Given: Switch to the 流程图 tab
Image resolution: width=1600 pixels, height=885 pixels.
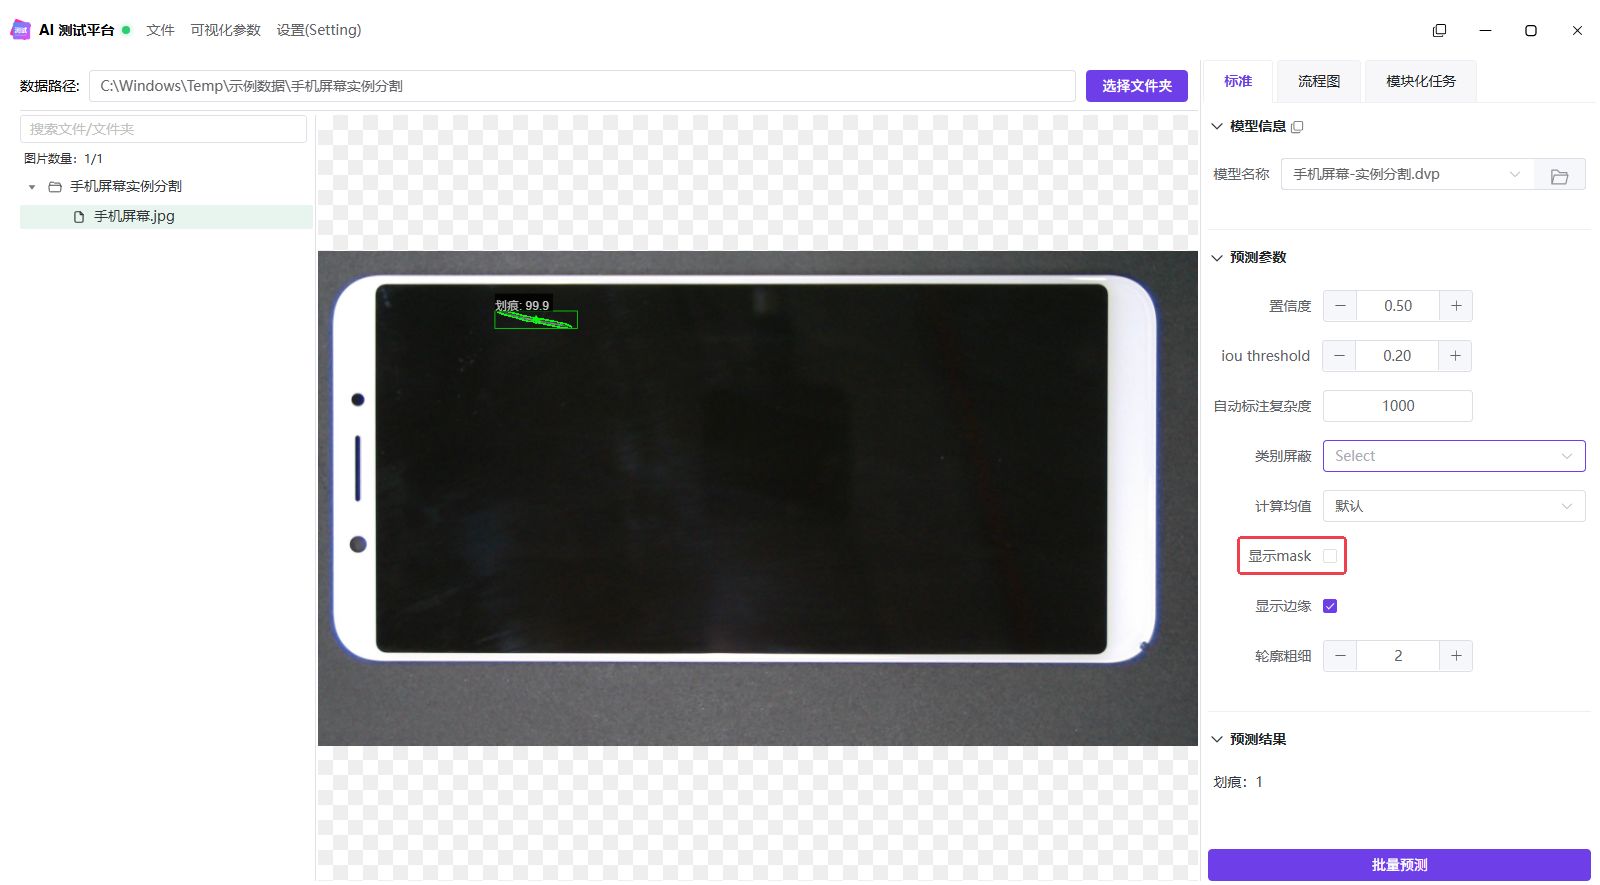Looking at the screenshot, I should click(1319, 81).
